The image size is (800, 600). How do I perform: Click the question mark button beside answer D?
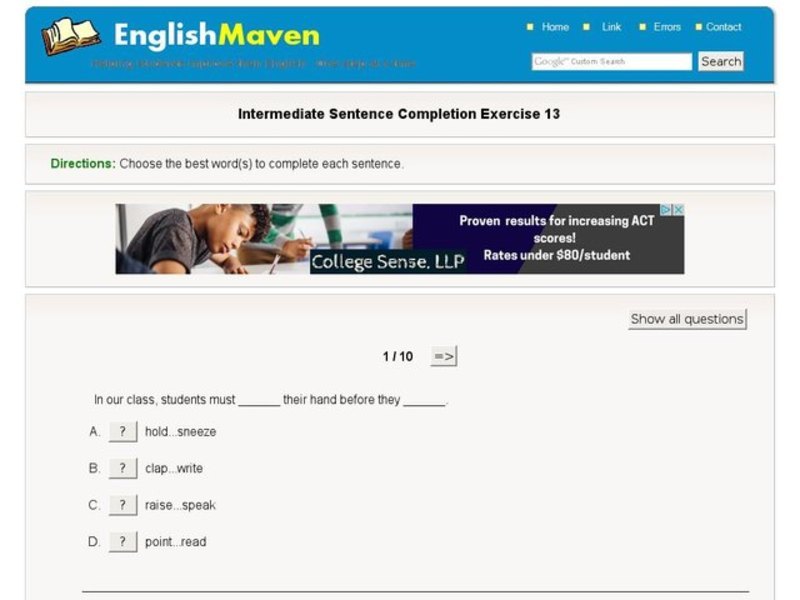point(123,540)
